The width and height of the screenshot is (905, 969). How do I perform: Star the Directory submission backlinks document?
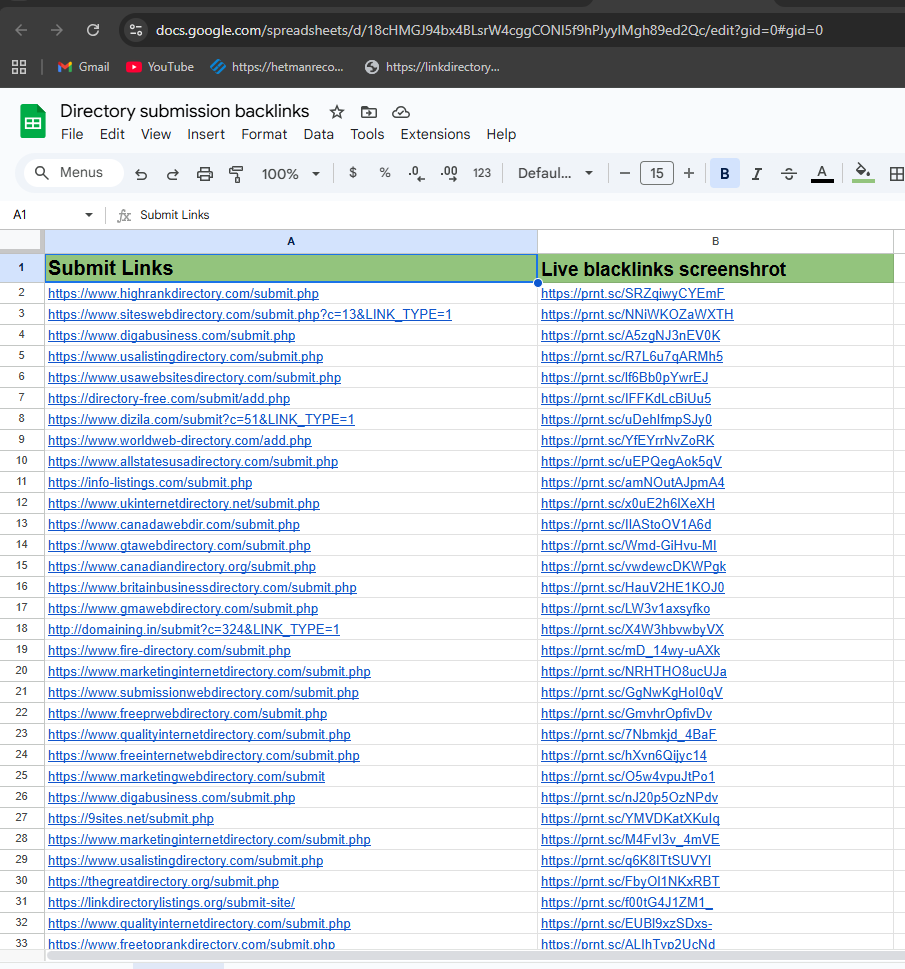[x=337, y=112]
